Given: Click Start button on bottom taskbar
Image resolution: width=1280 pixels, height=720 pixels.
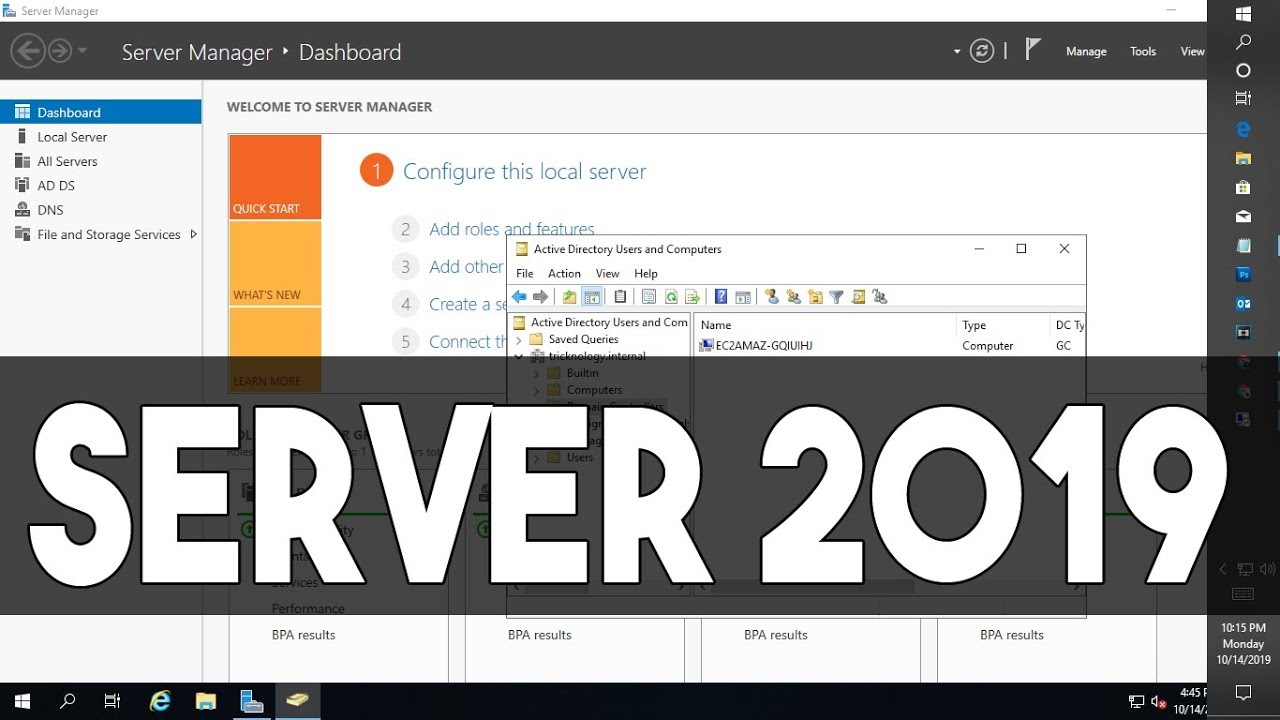Looking at the screenshot, I should click(22, 701).
